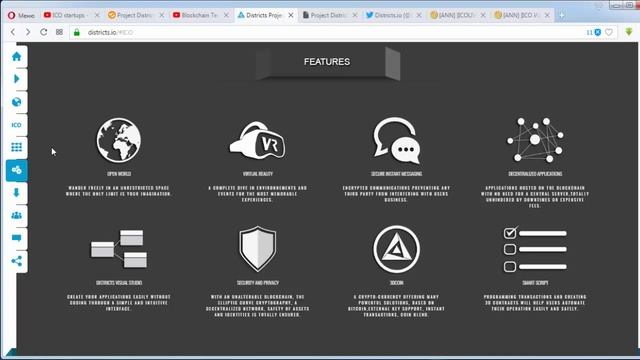Image resolution: width=640 pixels, height=360 pixels.
Task: Click the OPEN WORLD title text
Action: 119,174
